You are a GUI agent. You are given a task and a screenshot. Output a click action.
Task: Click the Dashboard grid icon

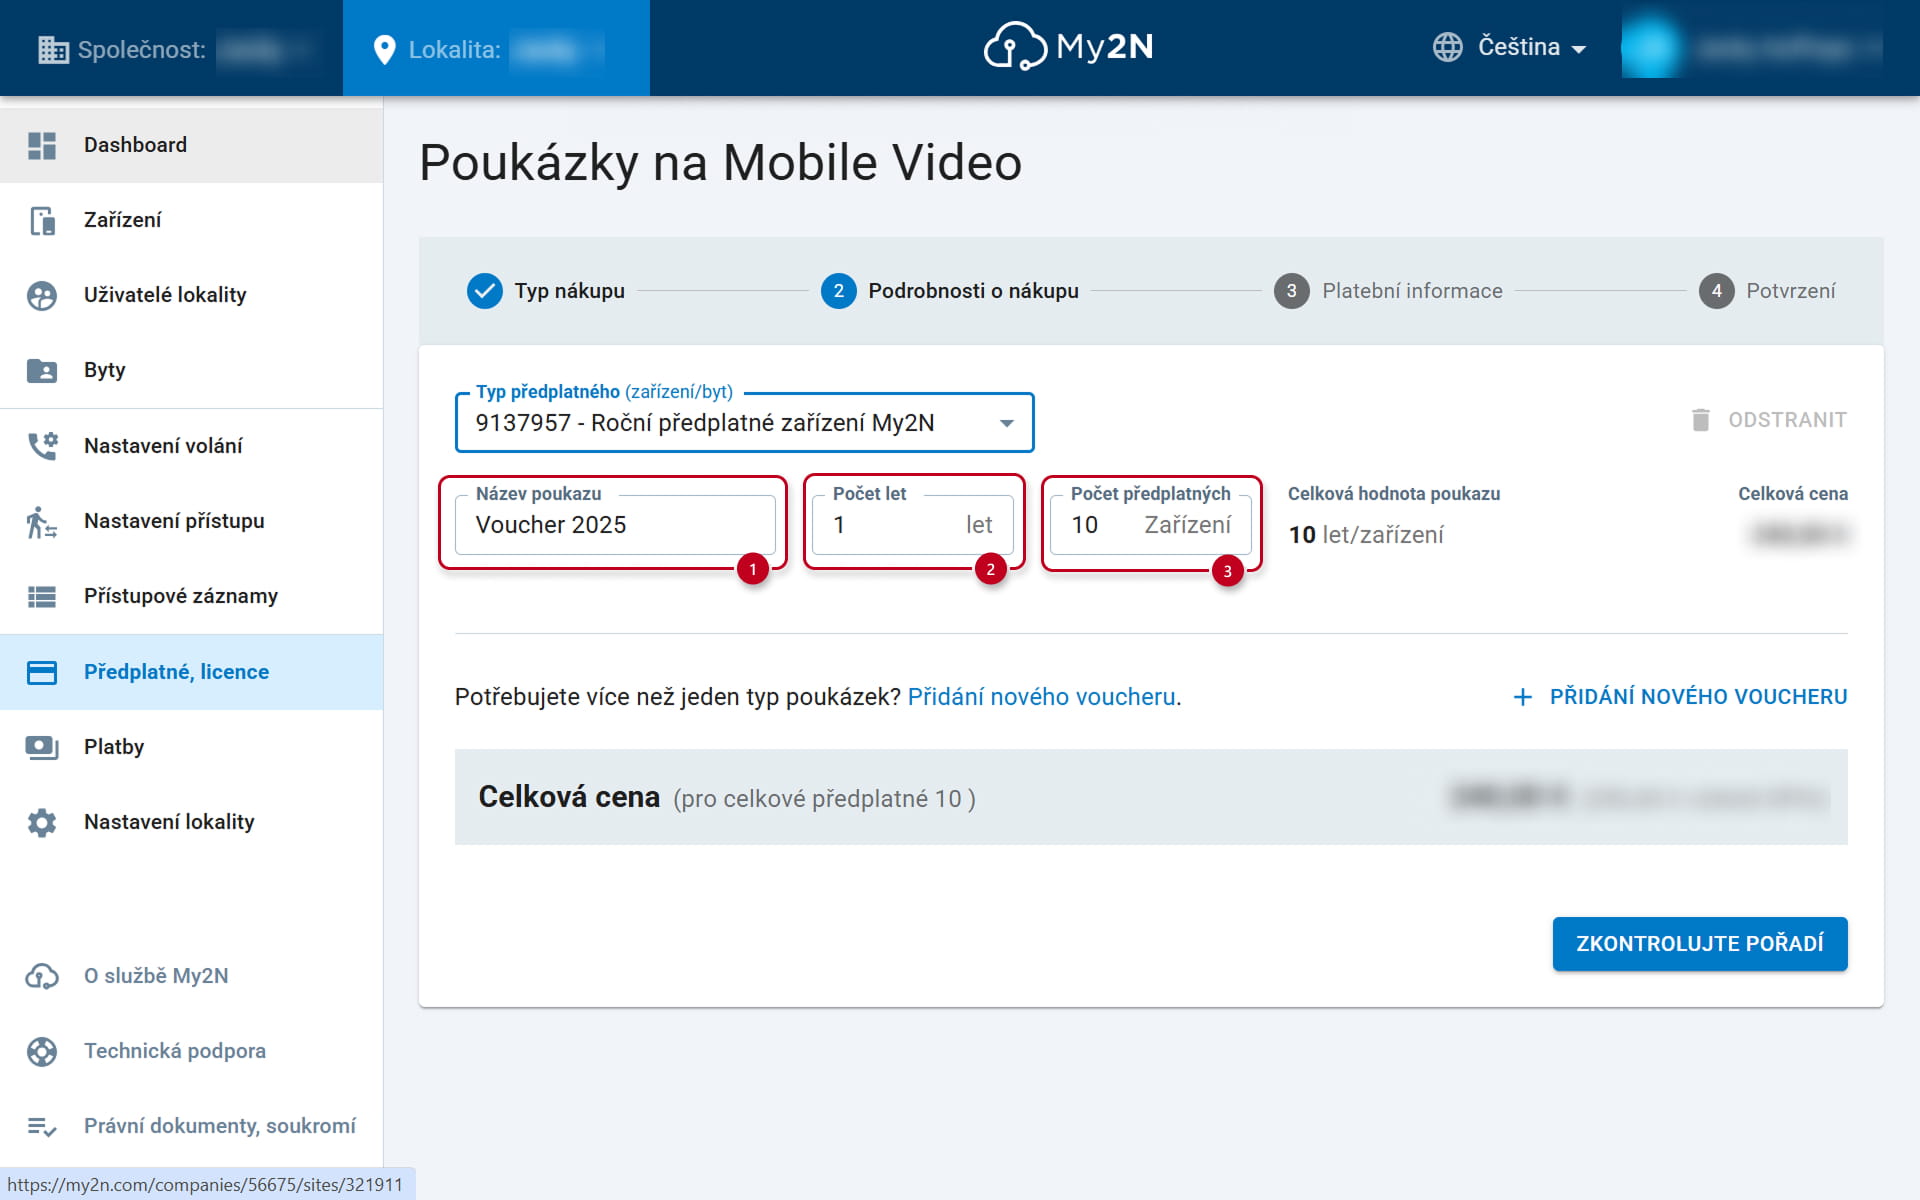(42, 145)
